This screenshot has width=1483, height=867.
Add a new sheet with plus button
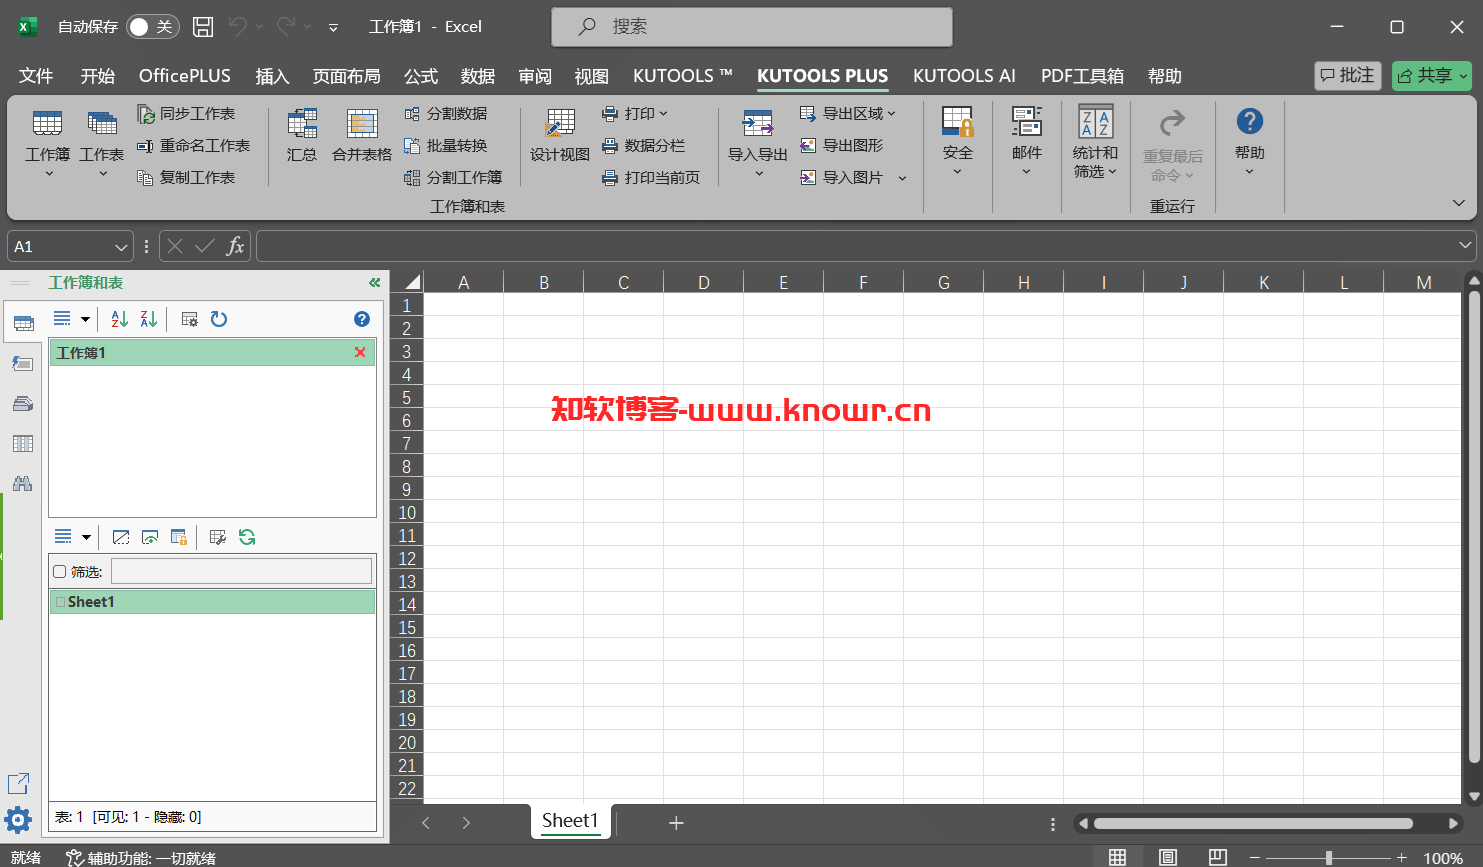(676, 823)
